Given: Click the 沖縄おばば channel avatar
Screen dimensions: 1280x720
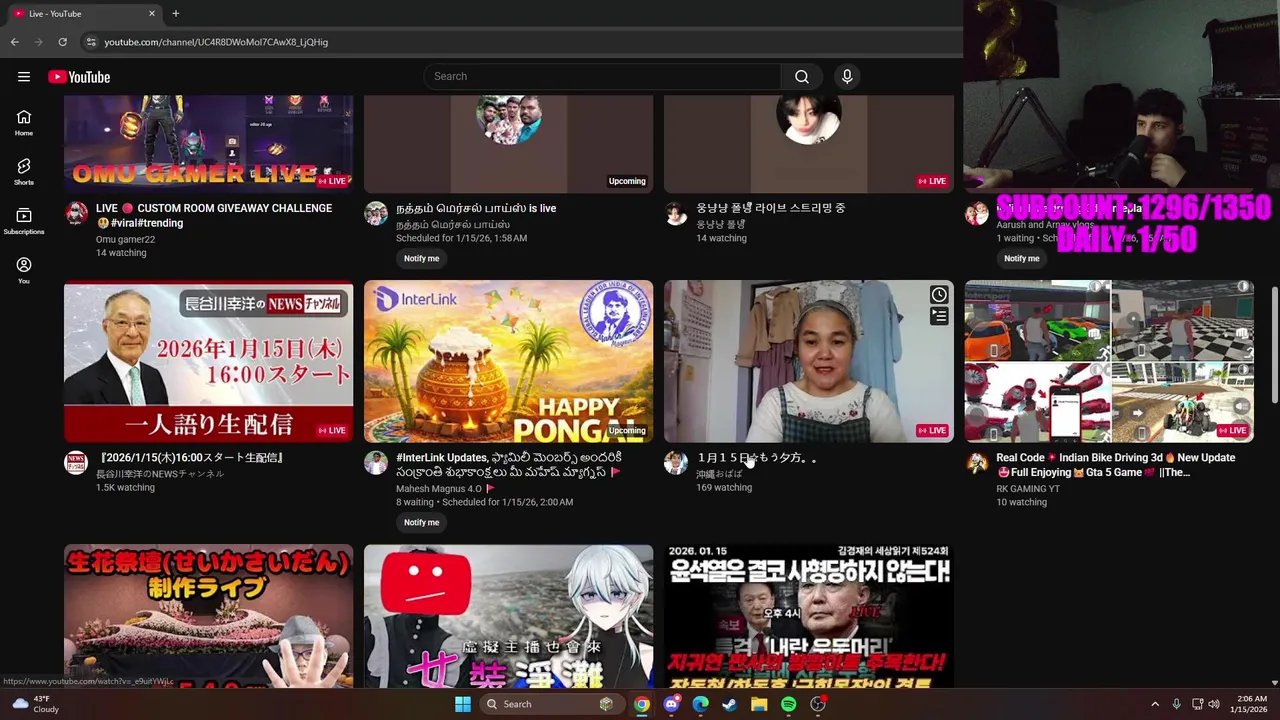Looking at the screenshot, I should [x=676, y=462].
